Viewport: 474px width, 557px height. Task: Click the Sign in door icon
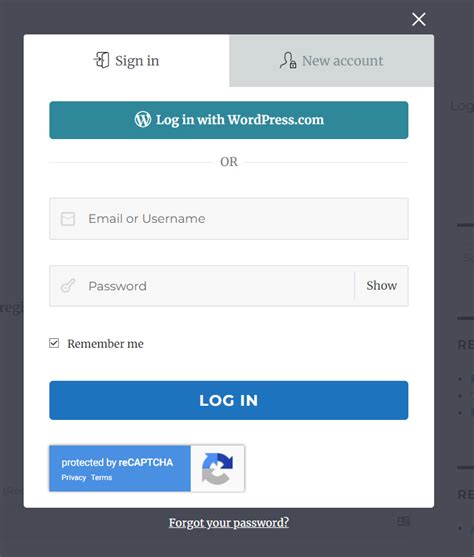pos(102,60)
